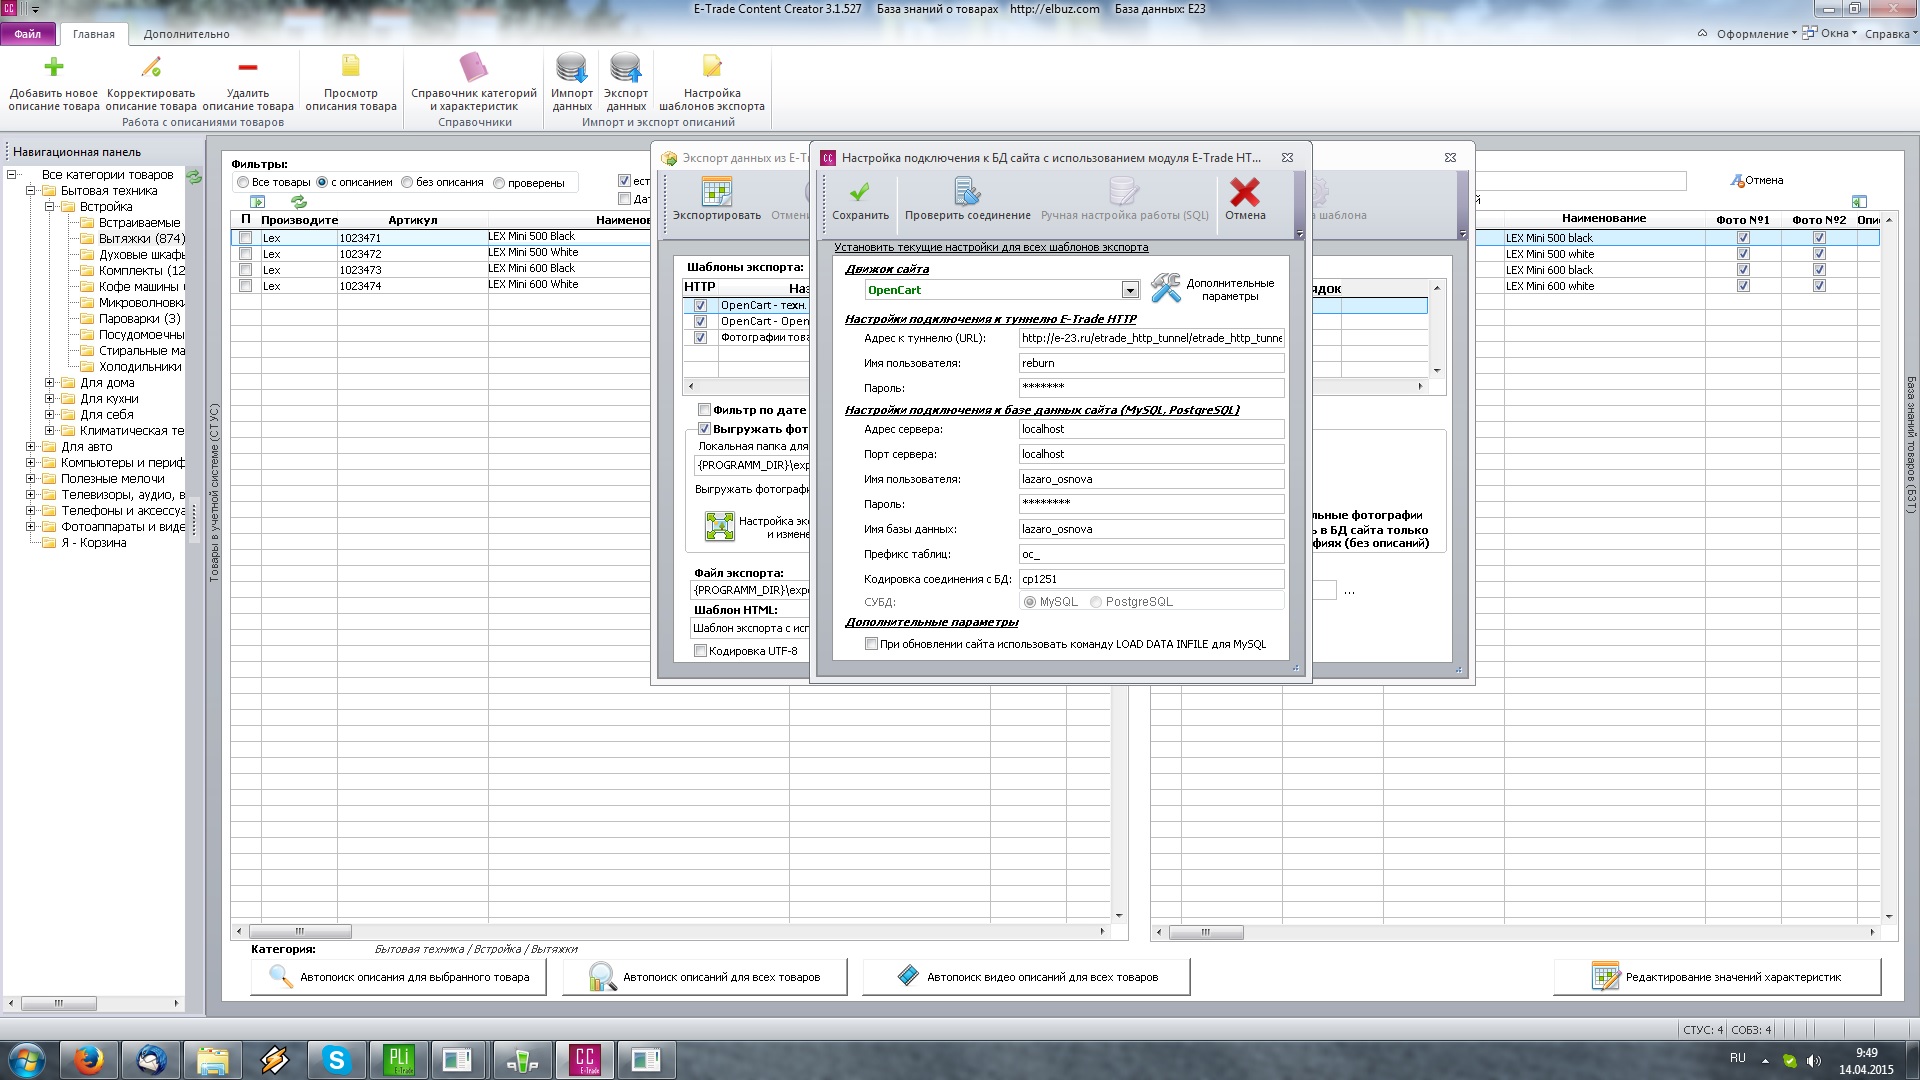Open the 'Справка' help menu
Image resolution: width=1920 pixels, height=1080 pixels.
(1891, 34)
